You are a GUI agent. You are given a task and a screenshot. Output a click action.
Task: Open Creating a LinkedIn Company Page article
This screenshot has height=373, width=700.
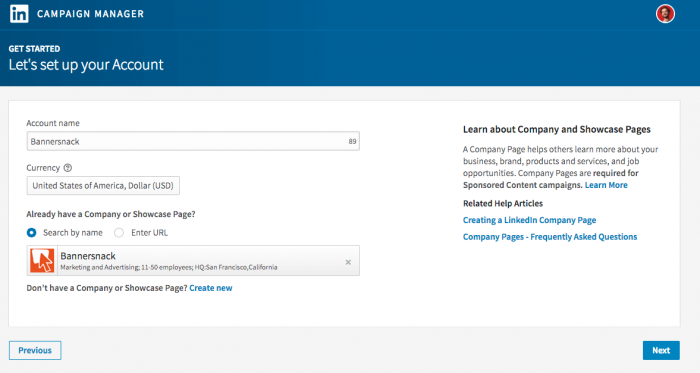pos(529,220)
